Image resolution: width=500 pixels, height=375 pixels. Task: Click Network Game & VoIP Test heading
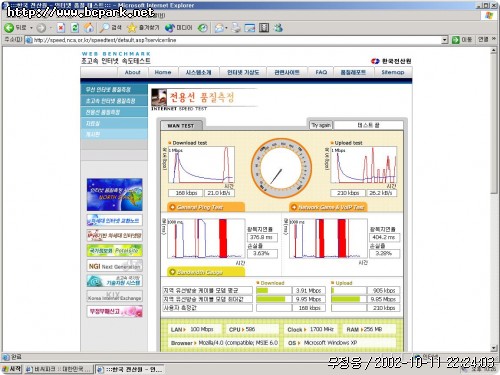point(328,207)
